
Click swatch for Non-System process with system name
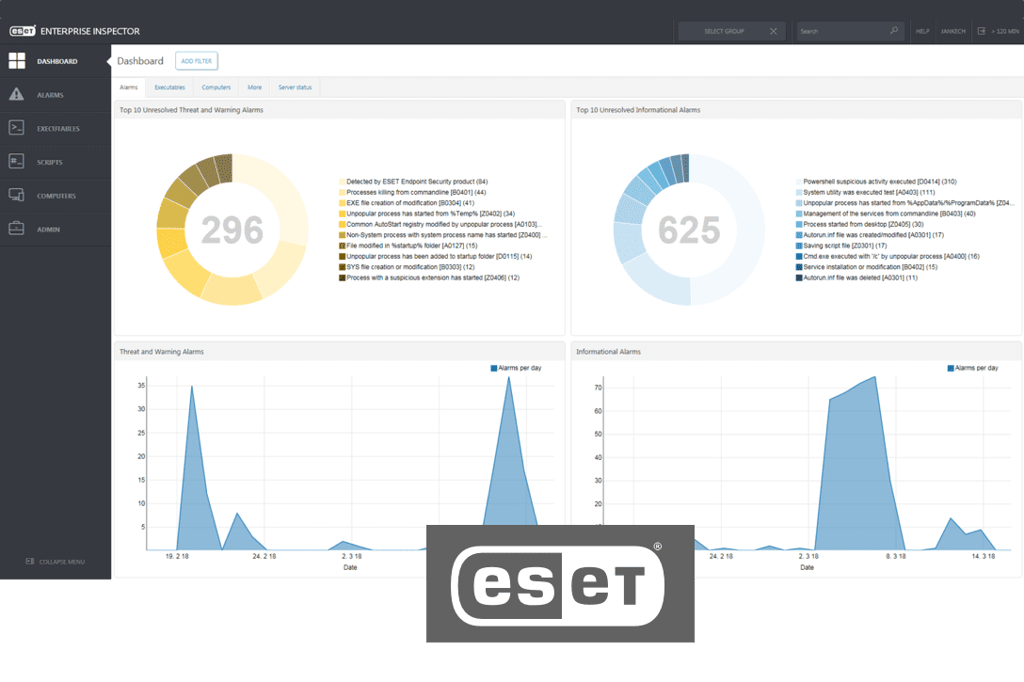pyautogui.click(x=342, y=235)
